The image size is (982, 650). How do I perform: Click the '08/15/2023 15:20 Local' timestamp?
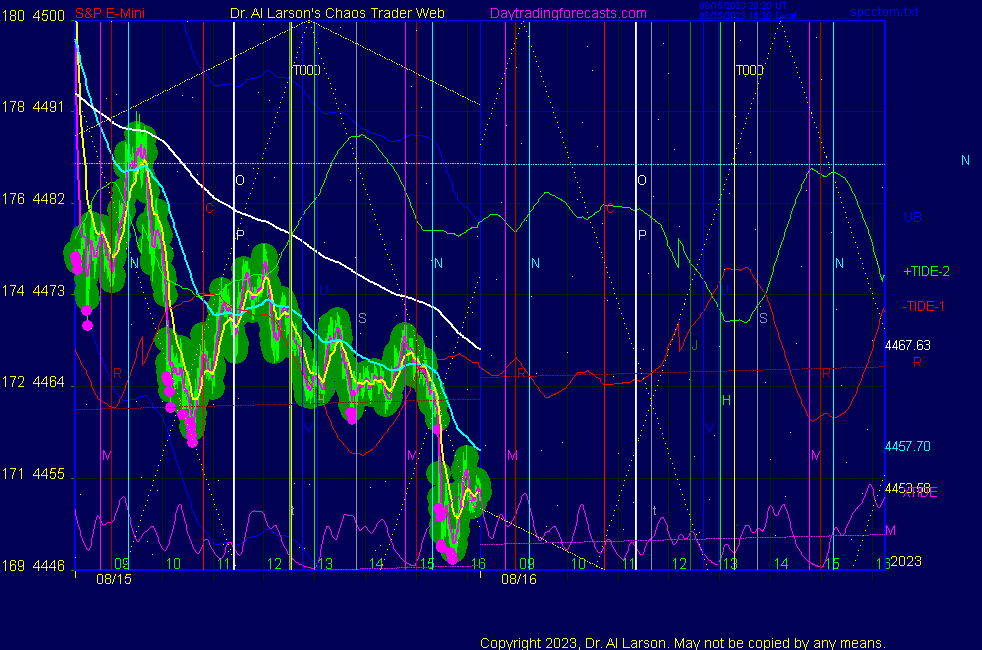point(748,16)
